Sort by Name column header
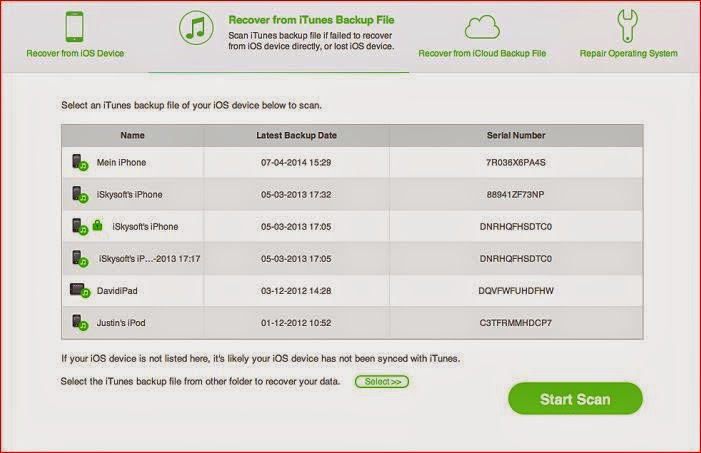This screenshot has width=701, height=453. [x=132, y=135]
